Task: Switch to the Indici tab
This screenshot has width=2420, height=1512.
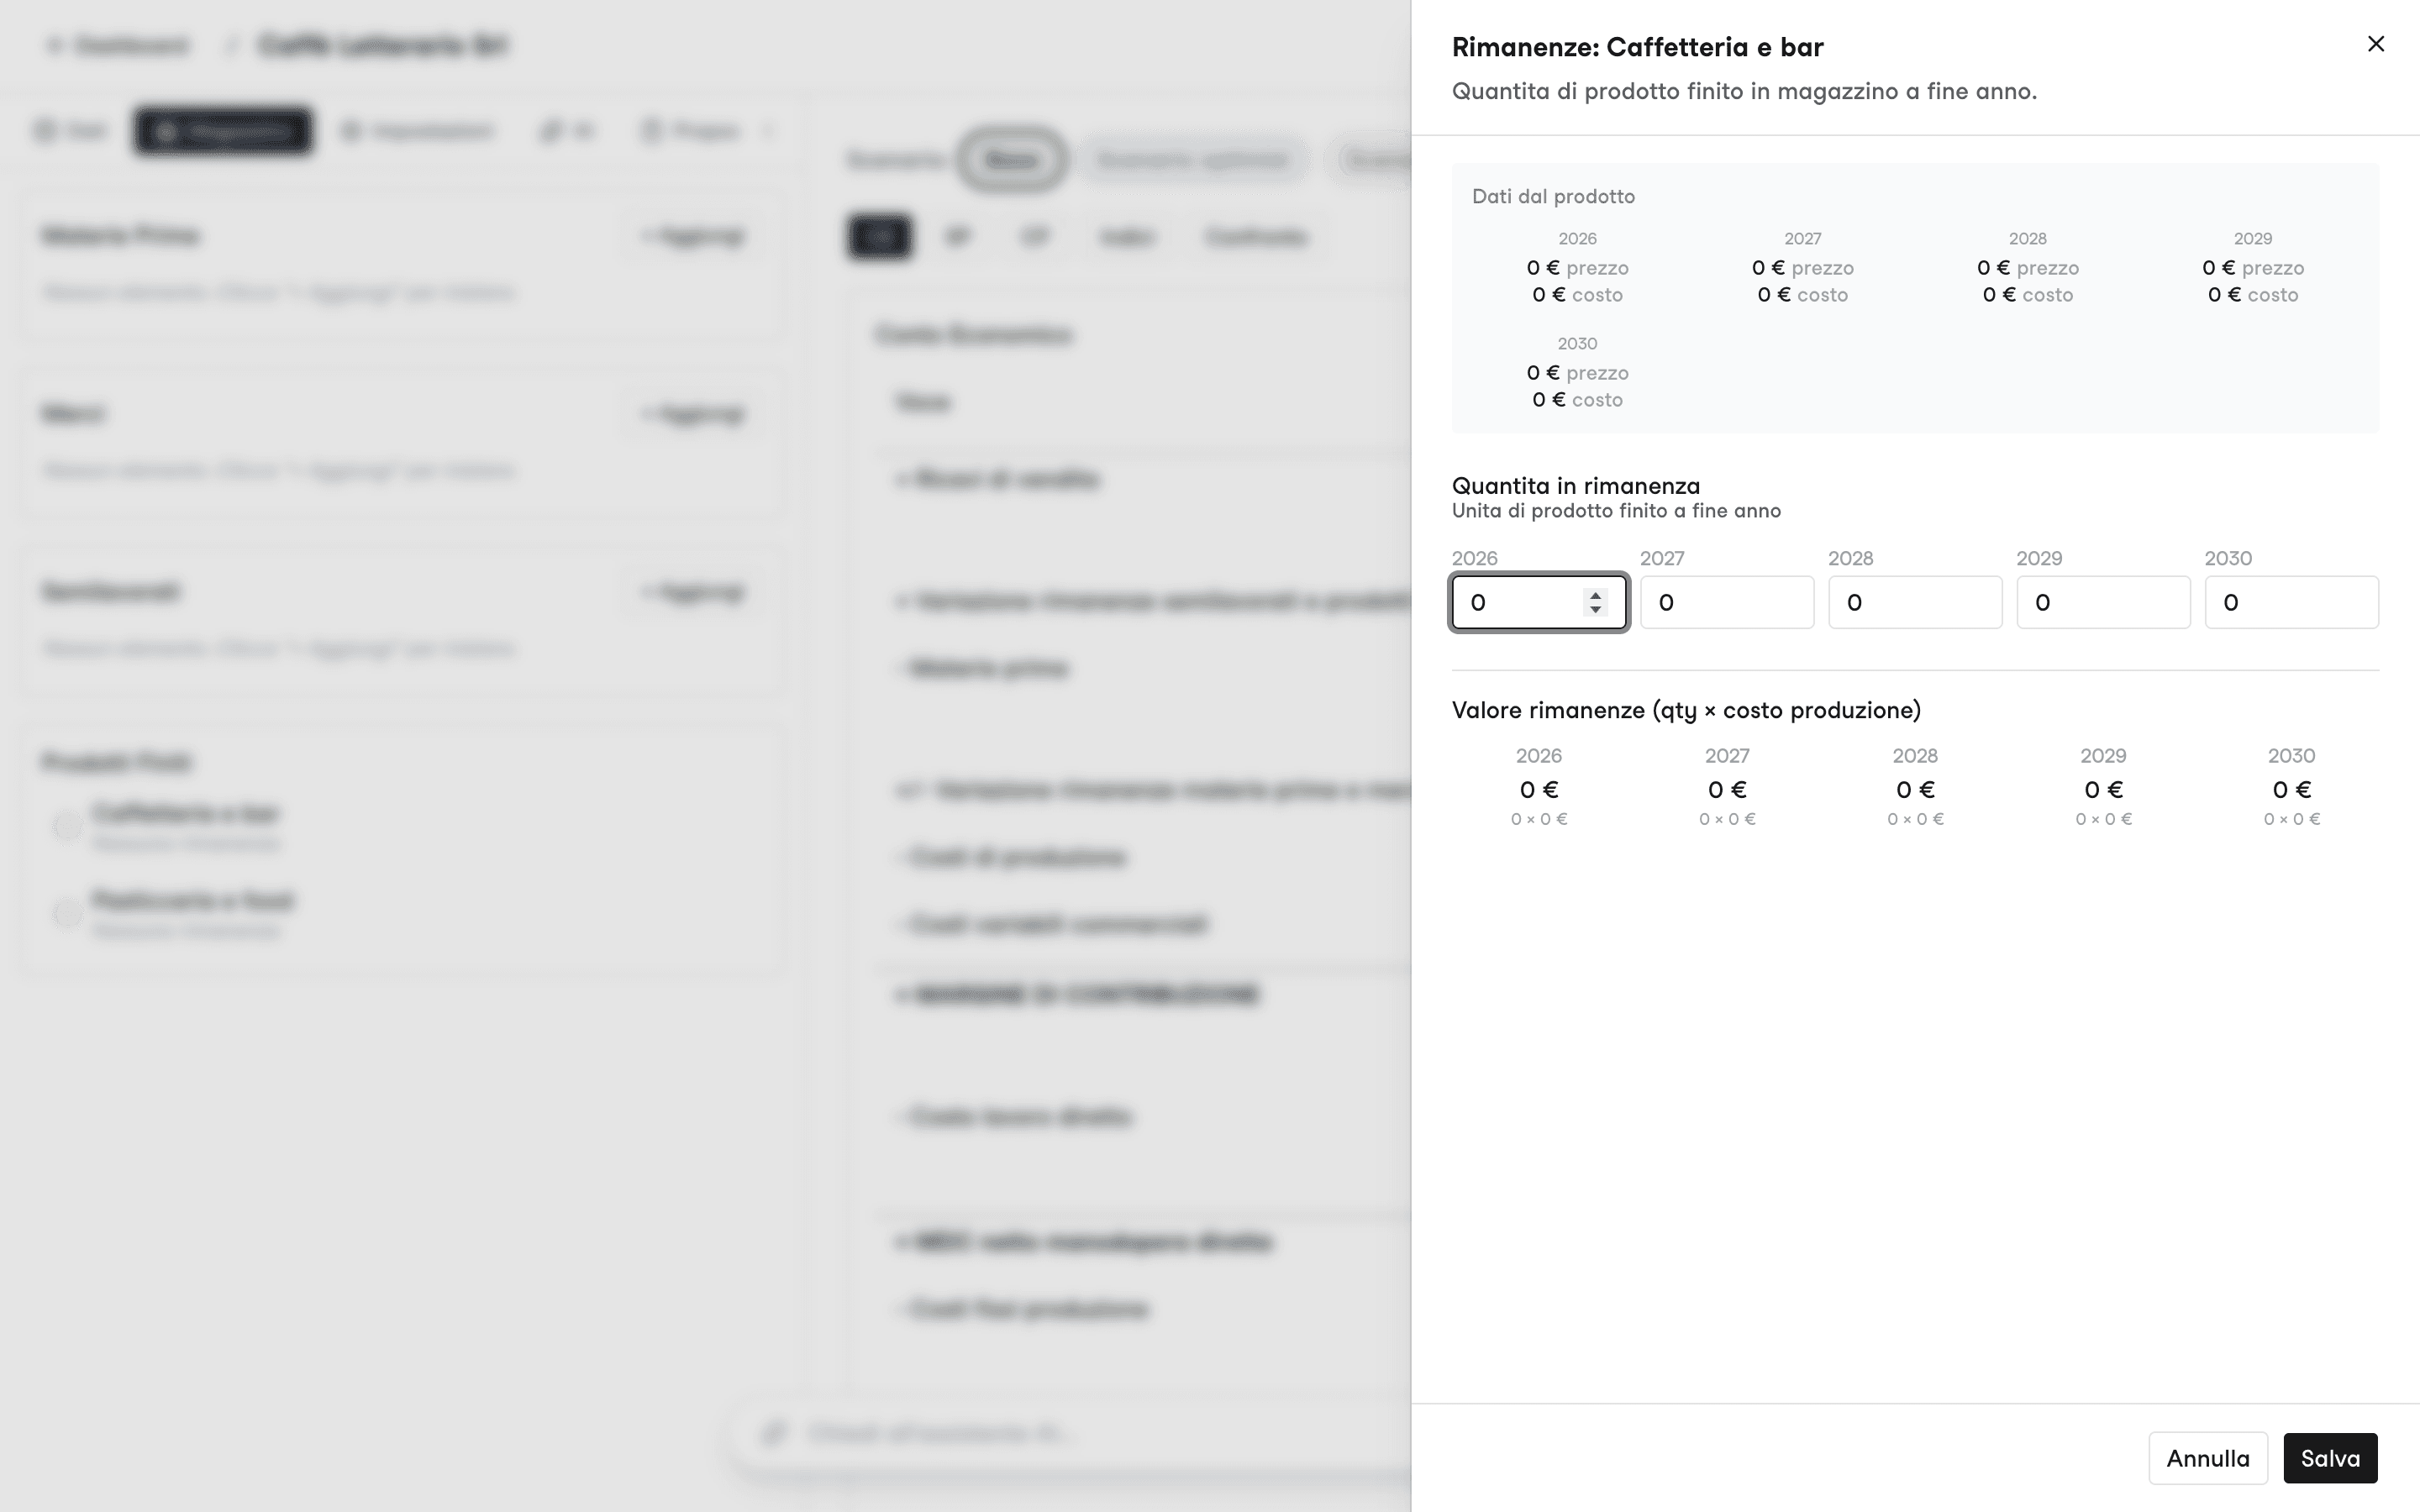Action: click(1126, 237)
